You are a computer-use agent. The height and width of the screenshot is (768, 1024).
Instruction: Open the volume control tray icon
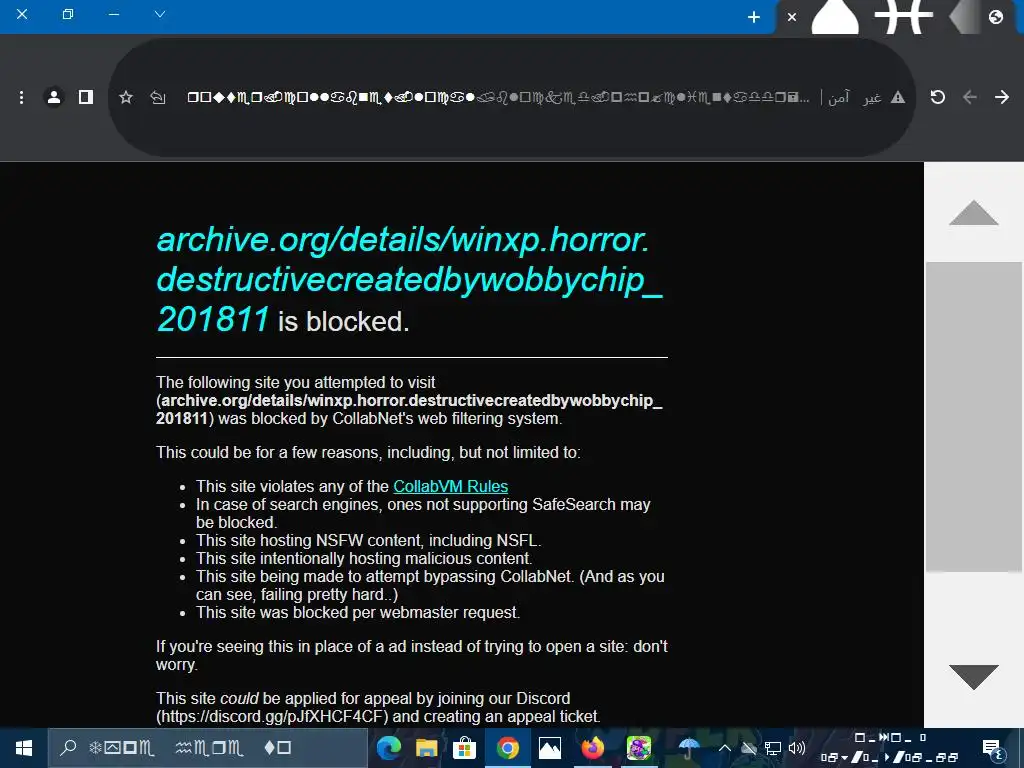(797, 748)
